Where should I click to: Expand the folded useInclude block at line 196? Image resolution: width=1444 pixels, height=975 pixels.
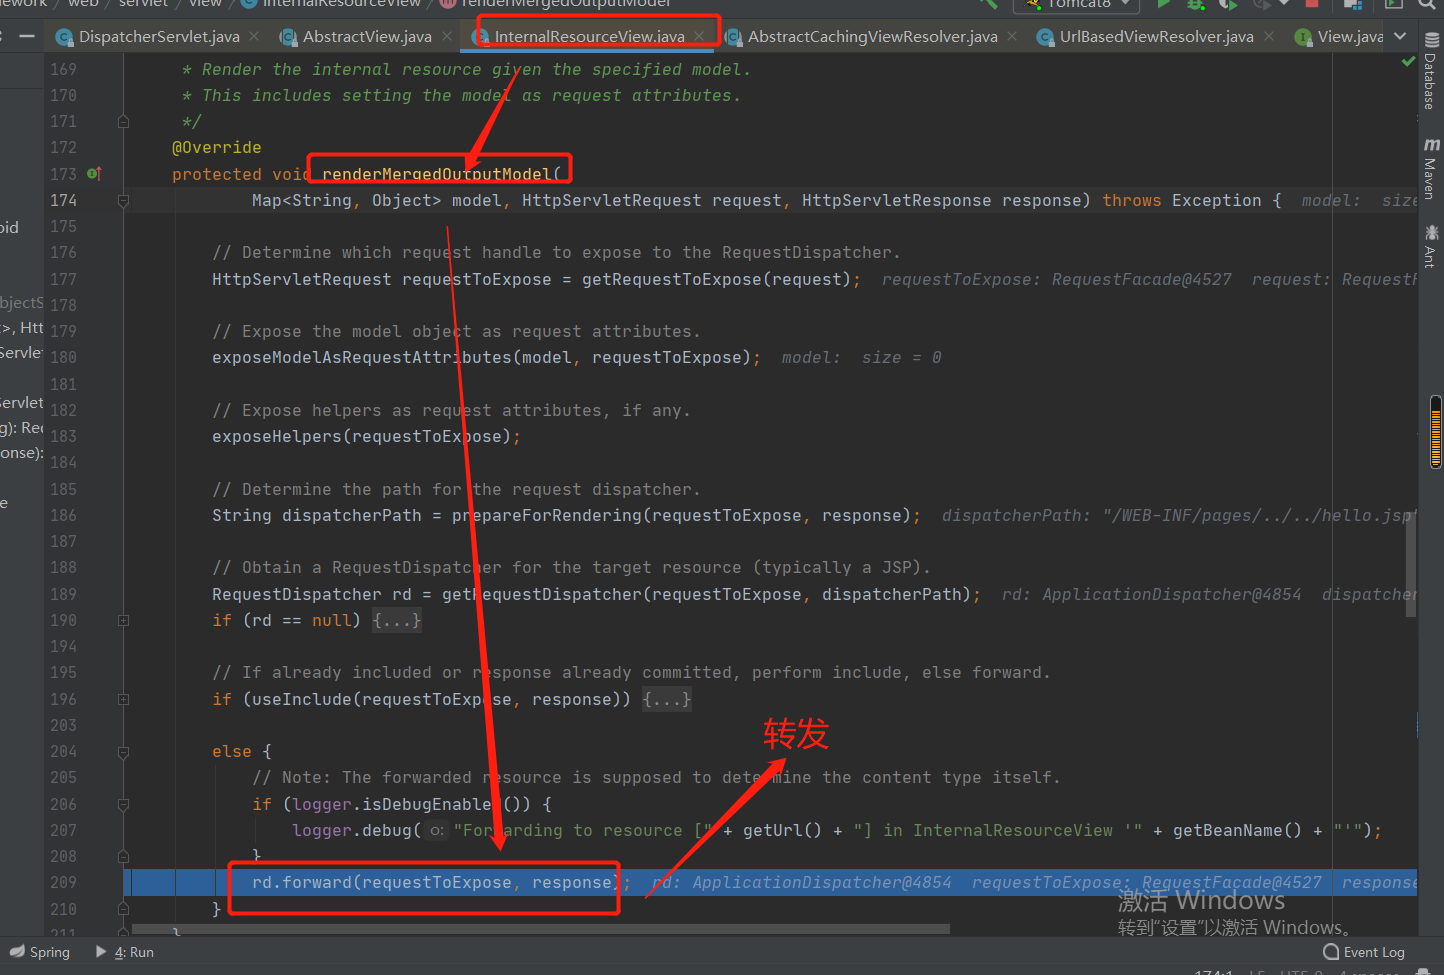[123, 699]
